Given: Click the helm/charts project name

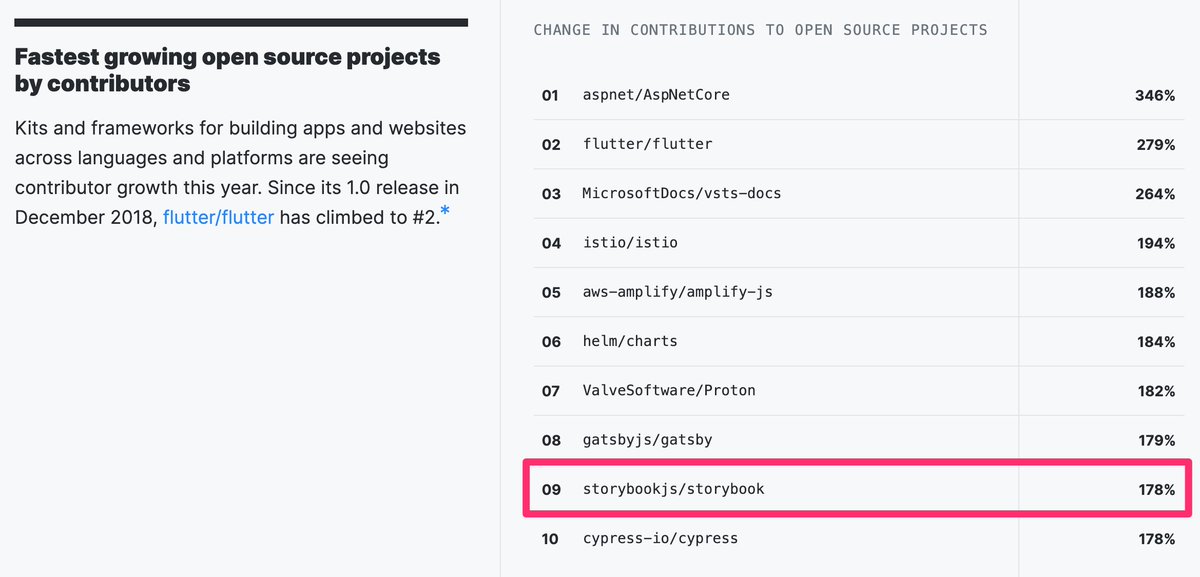Looking at the screenshot, I should coord(630,341).
